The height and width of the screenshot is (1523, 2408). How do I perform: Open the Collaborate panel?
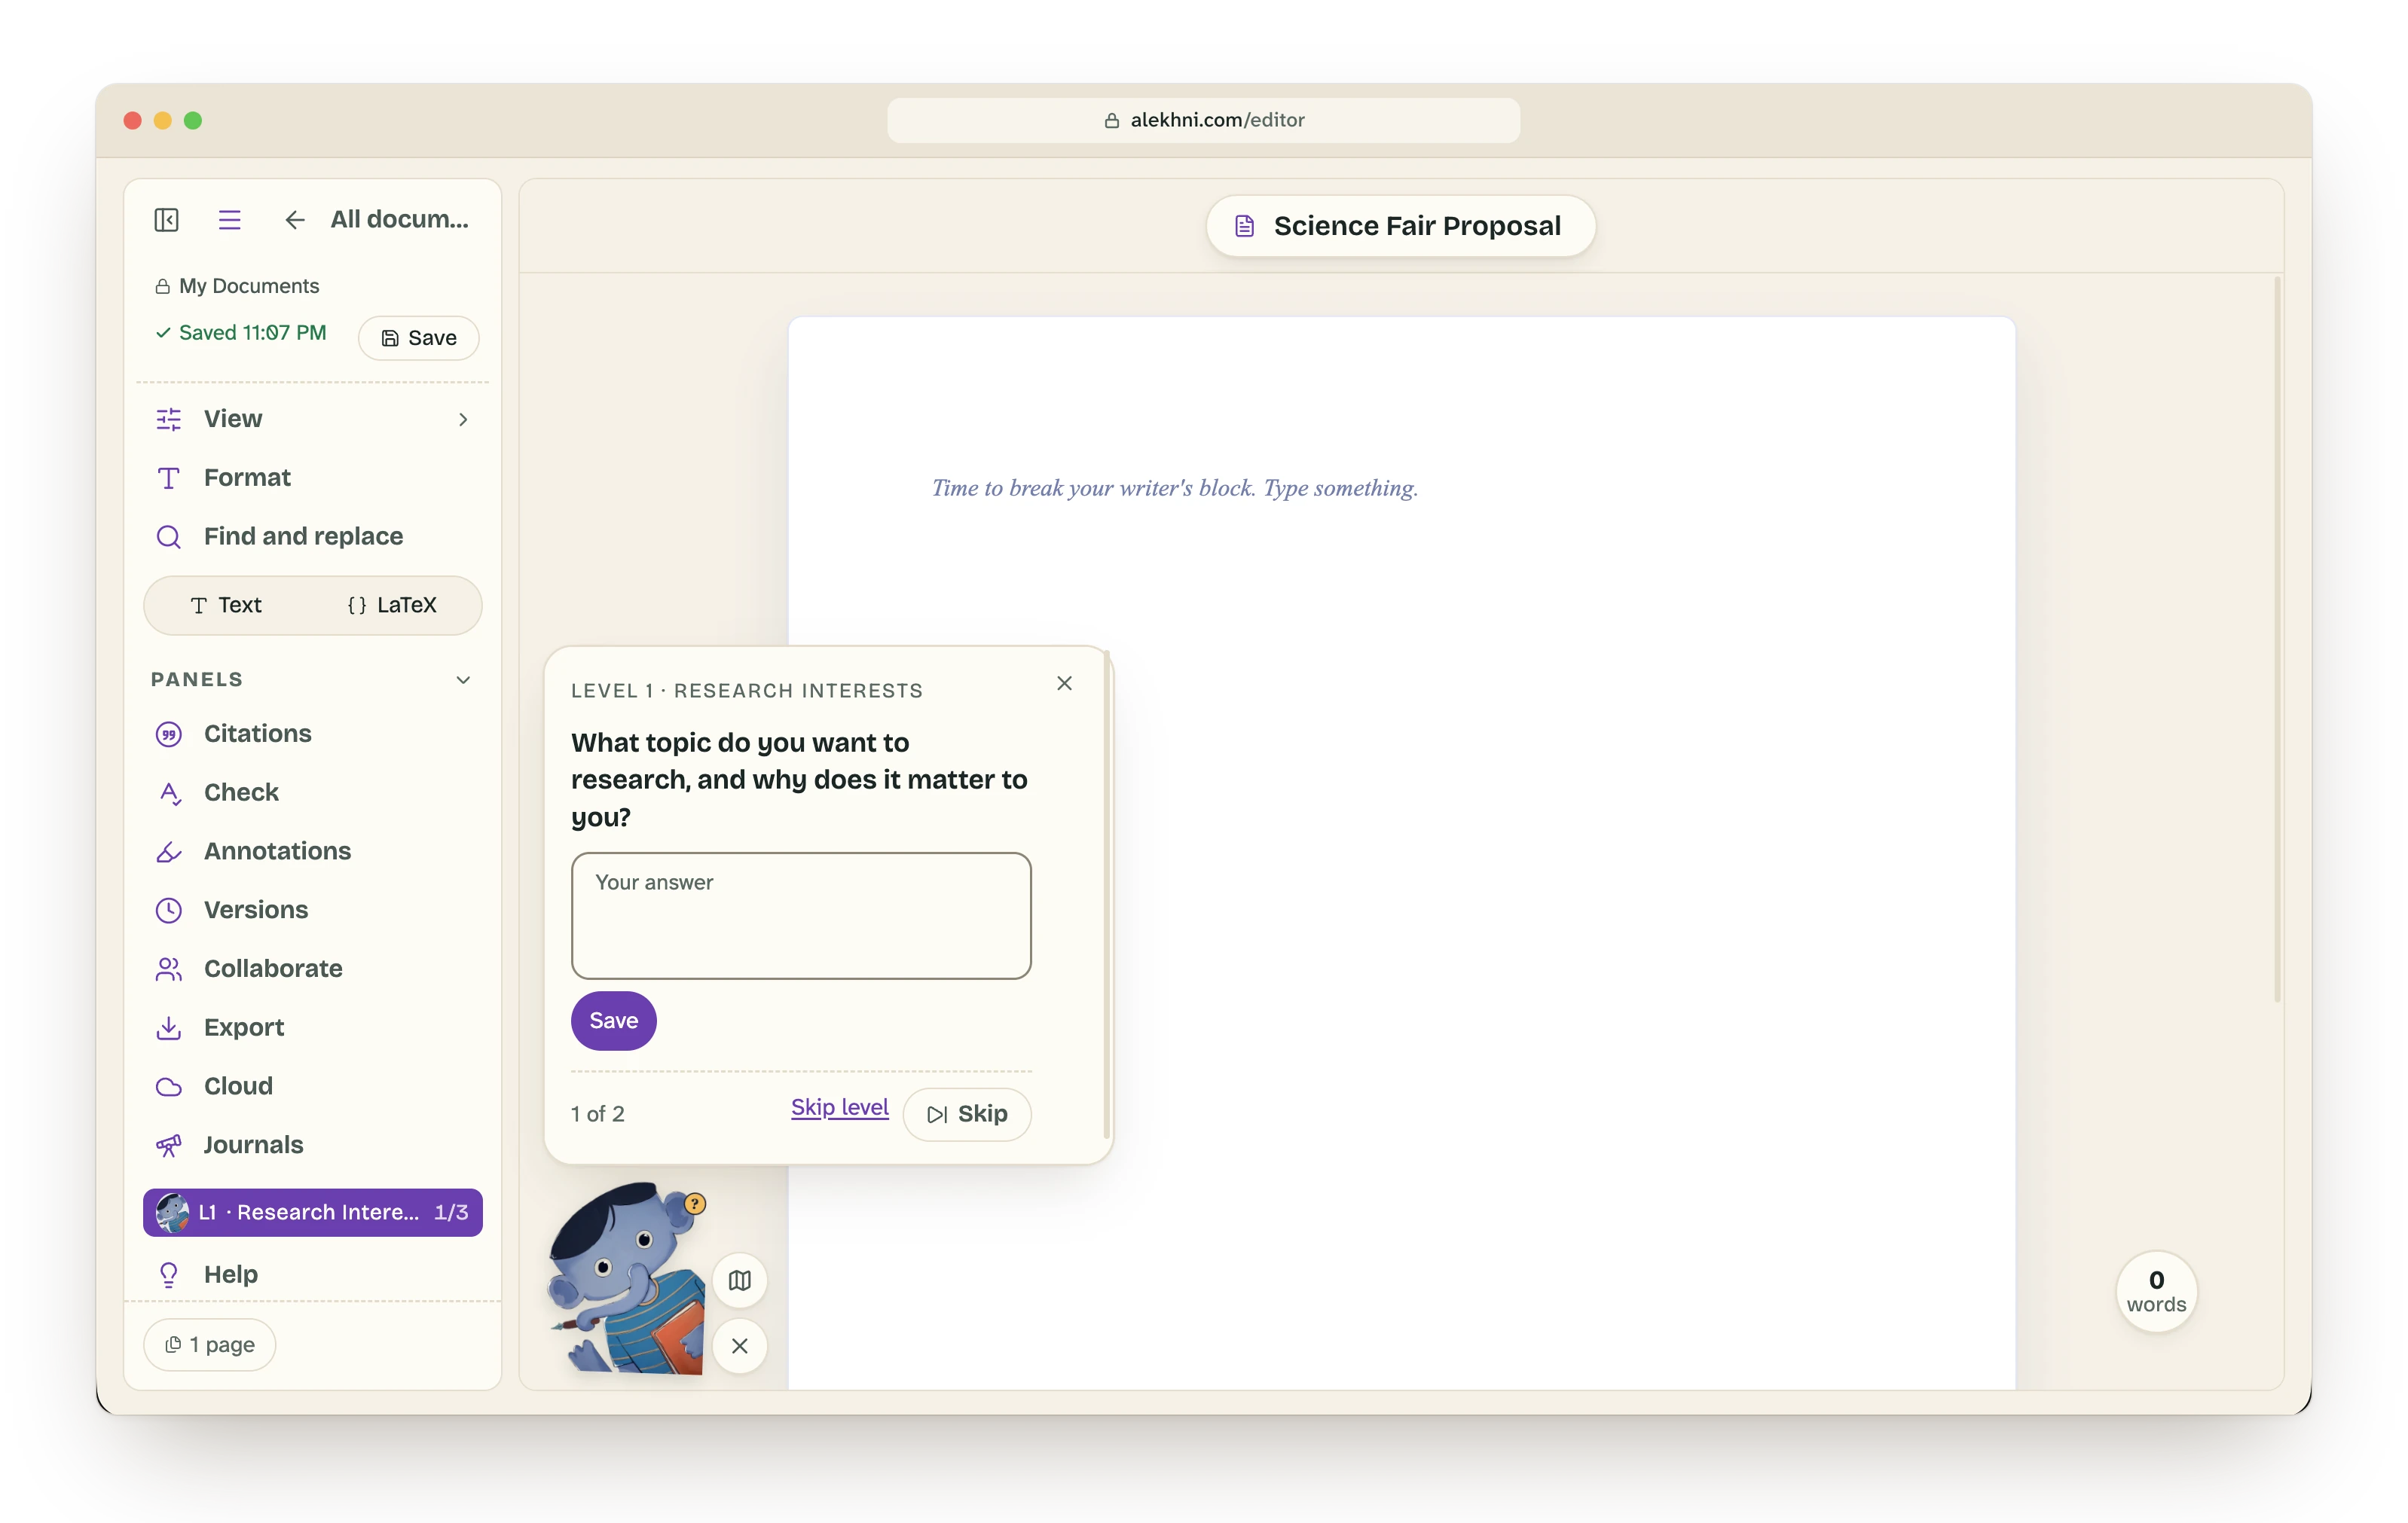point(312,969)
